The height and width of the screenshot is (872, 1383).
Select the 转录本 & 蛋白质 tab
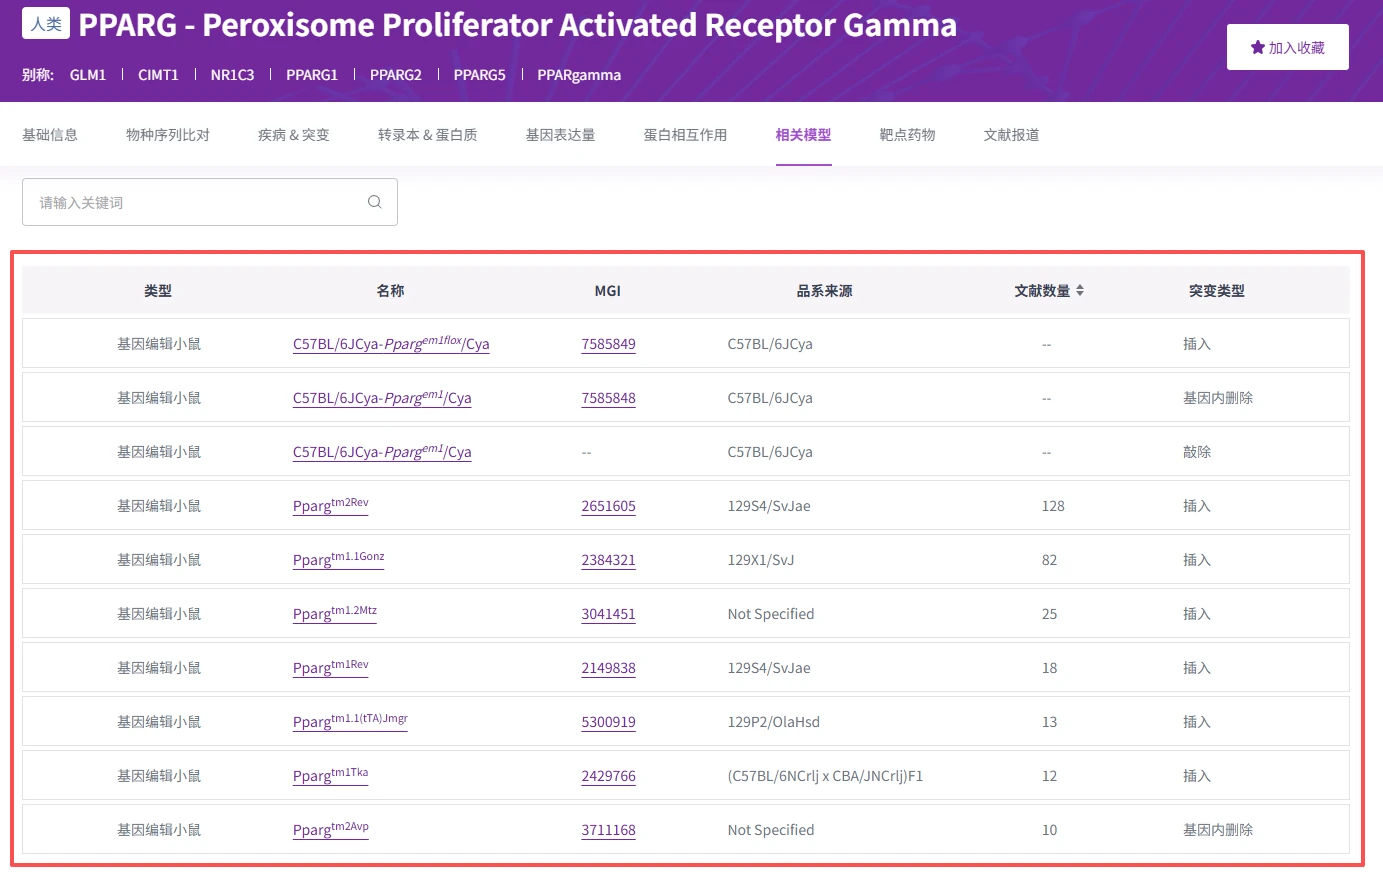[x=427, y=135]
